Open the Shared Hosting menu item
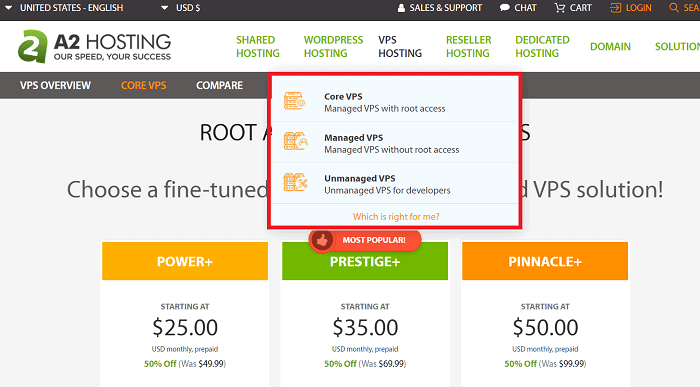 [258, 46]
